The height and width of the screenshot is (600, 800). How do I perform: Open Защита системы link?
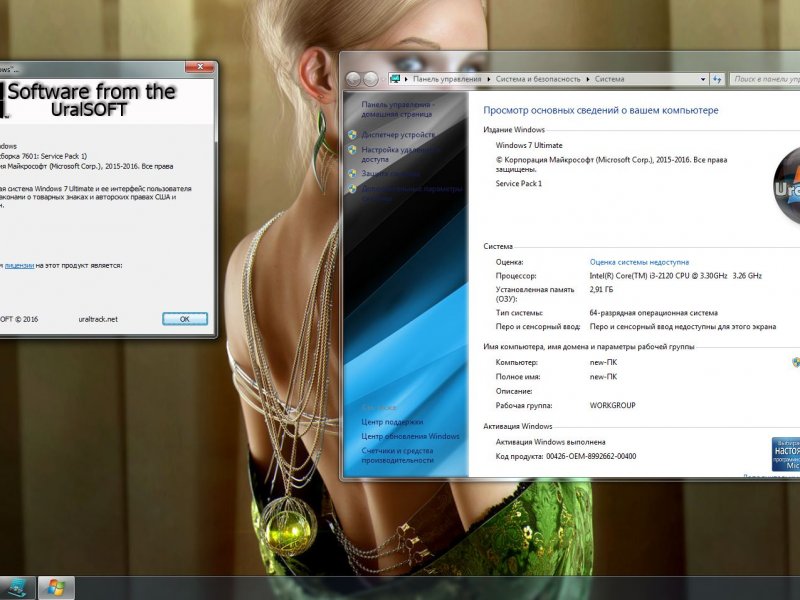pyautogui.click(x=390, y=173)
